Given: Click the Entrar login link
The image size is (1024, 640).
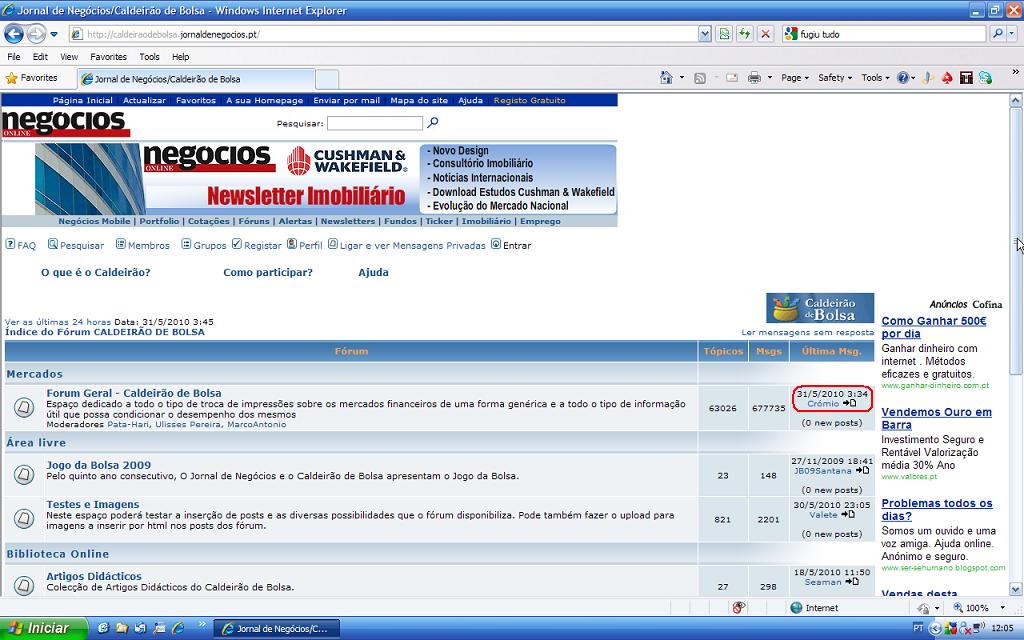Looking at the screenshot, I should point(511,245).
